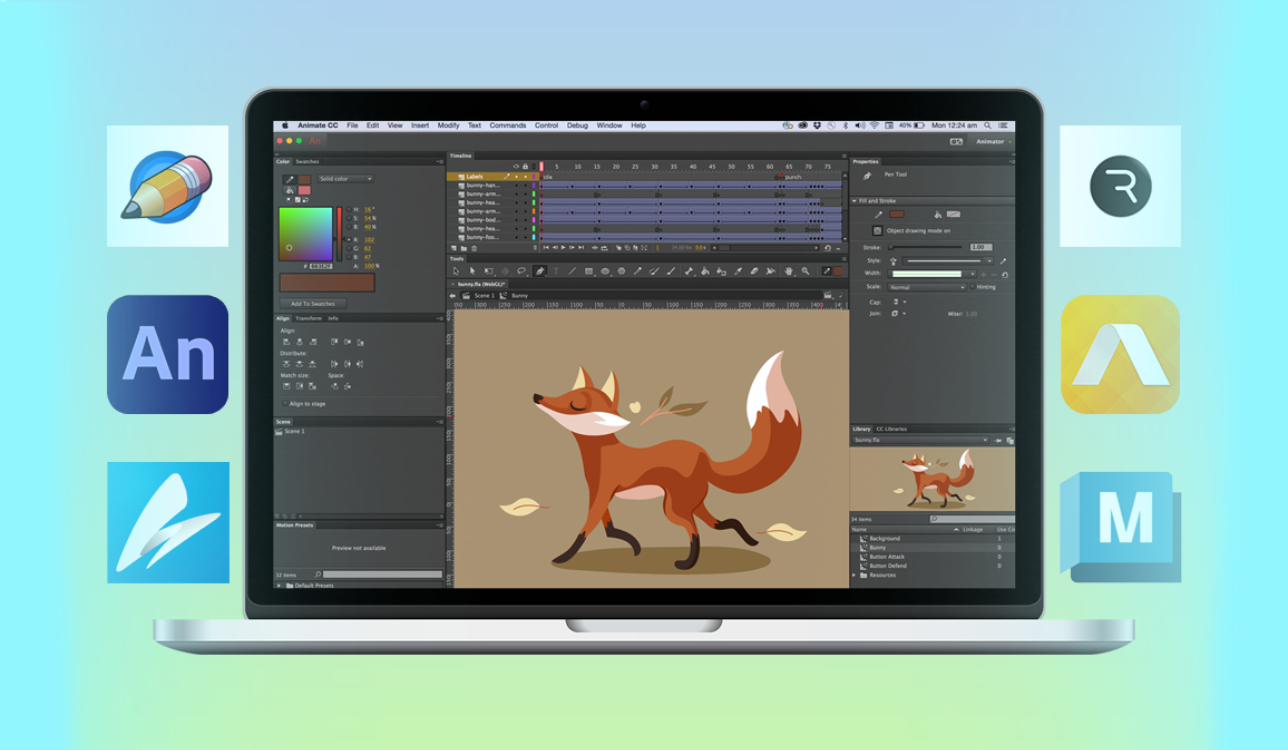The width and height of the screenshot is (1288, 750).
Task: Select the Text tool in Tools panel
Action: coord(556,271)
